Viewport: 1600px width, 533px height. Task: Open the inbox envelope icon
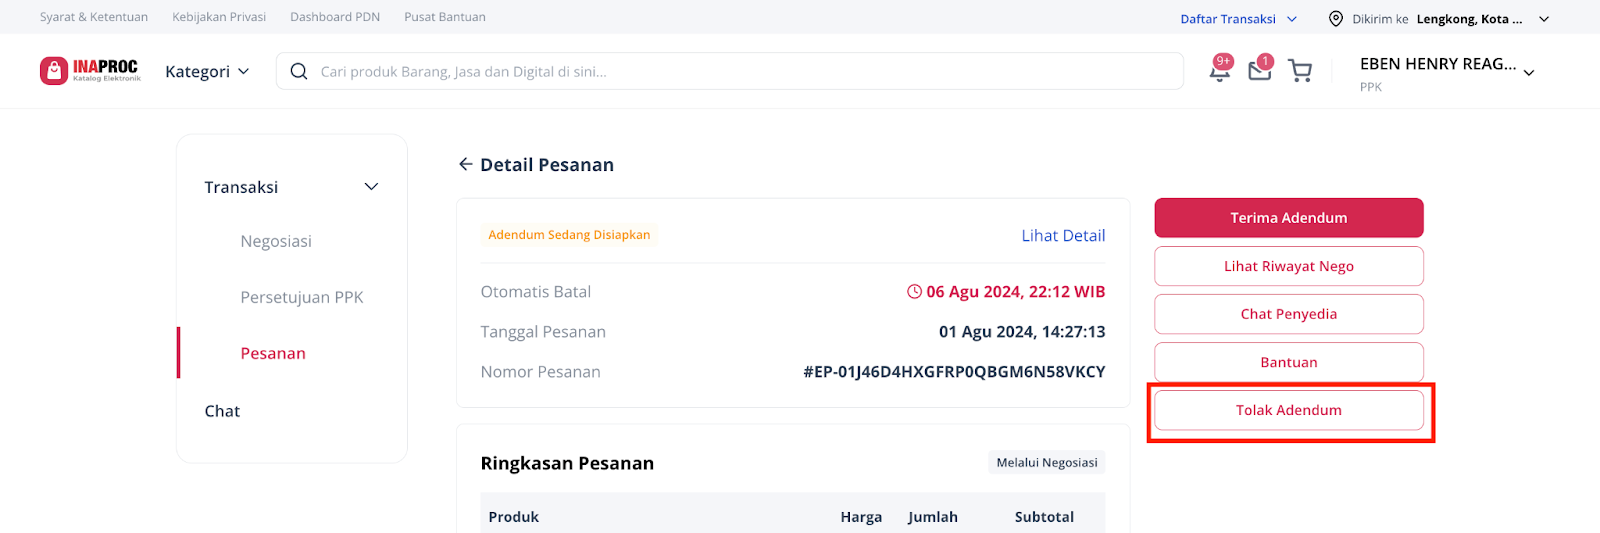pos(1260,69)
